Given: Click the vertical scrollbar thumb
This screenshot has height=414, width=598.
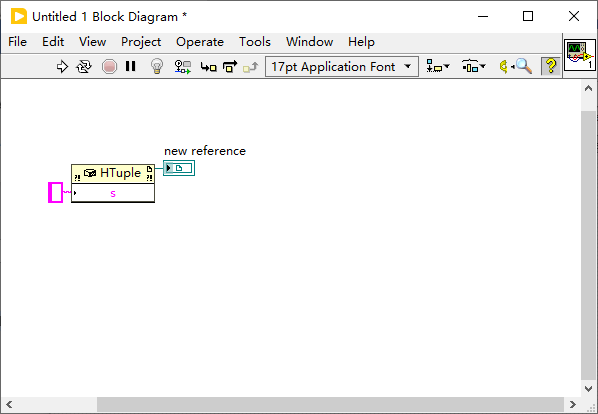Looking at the screenshot, I should (x=588, y=246).
